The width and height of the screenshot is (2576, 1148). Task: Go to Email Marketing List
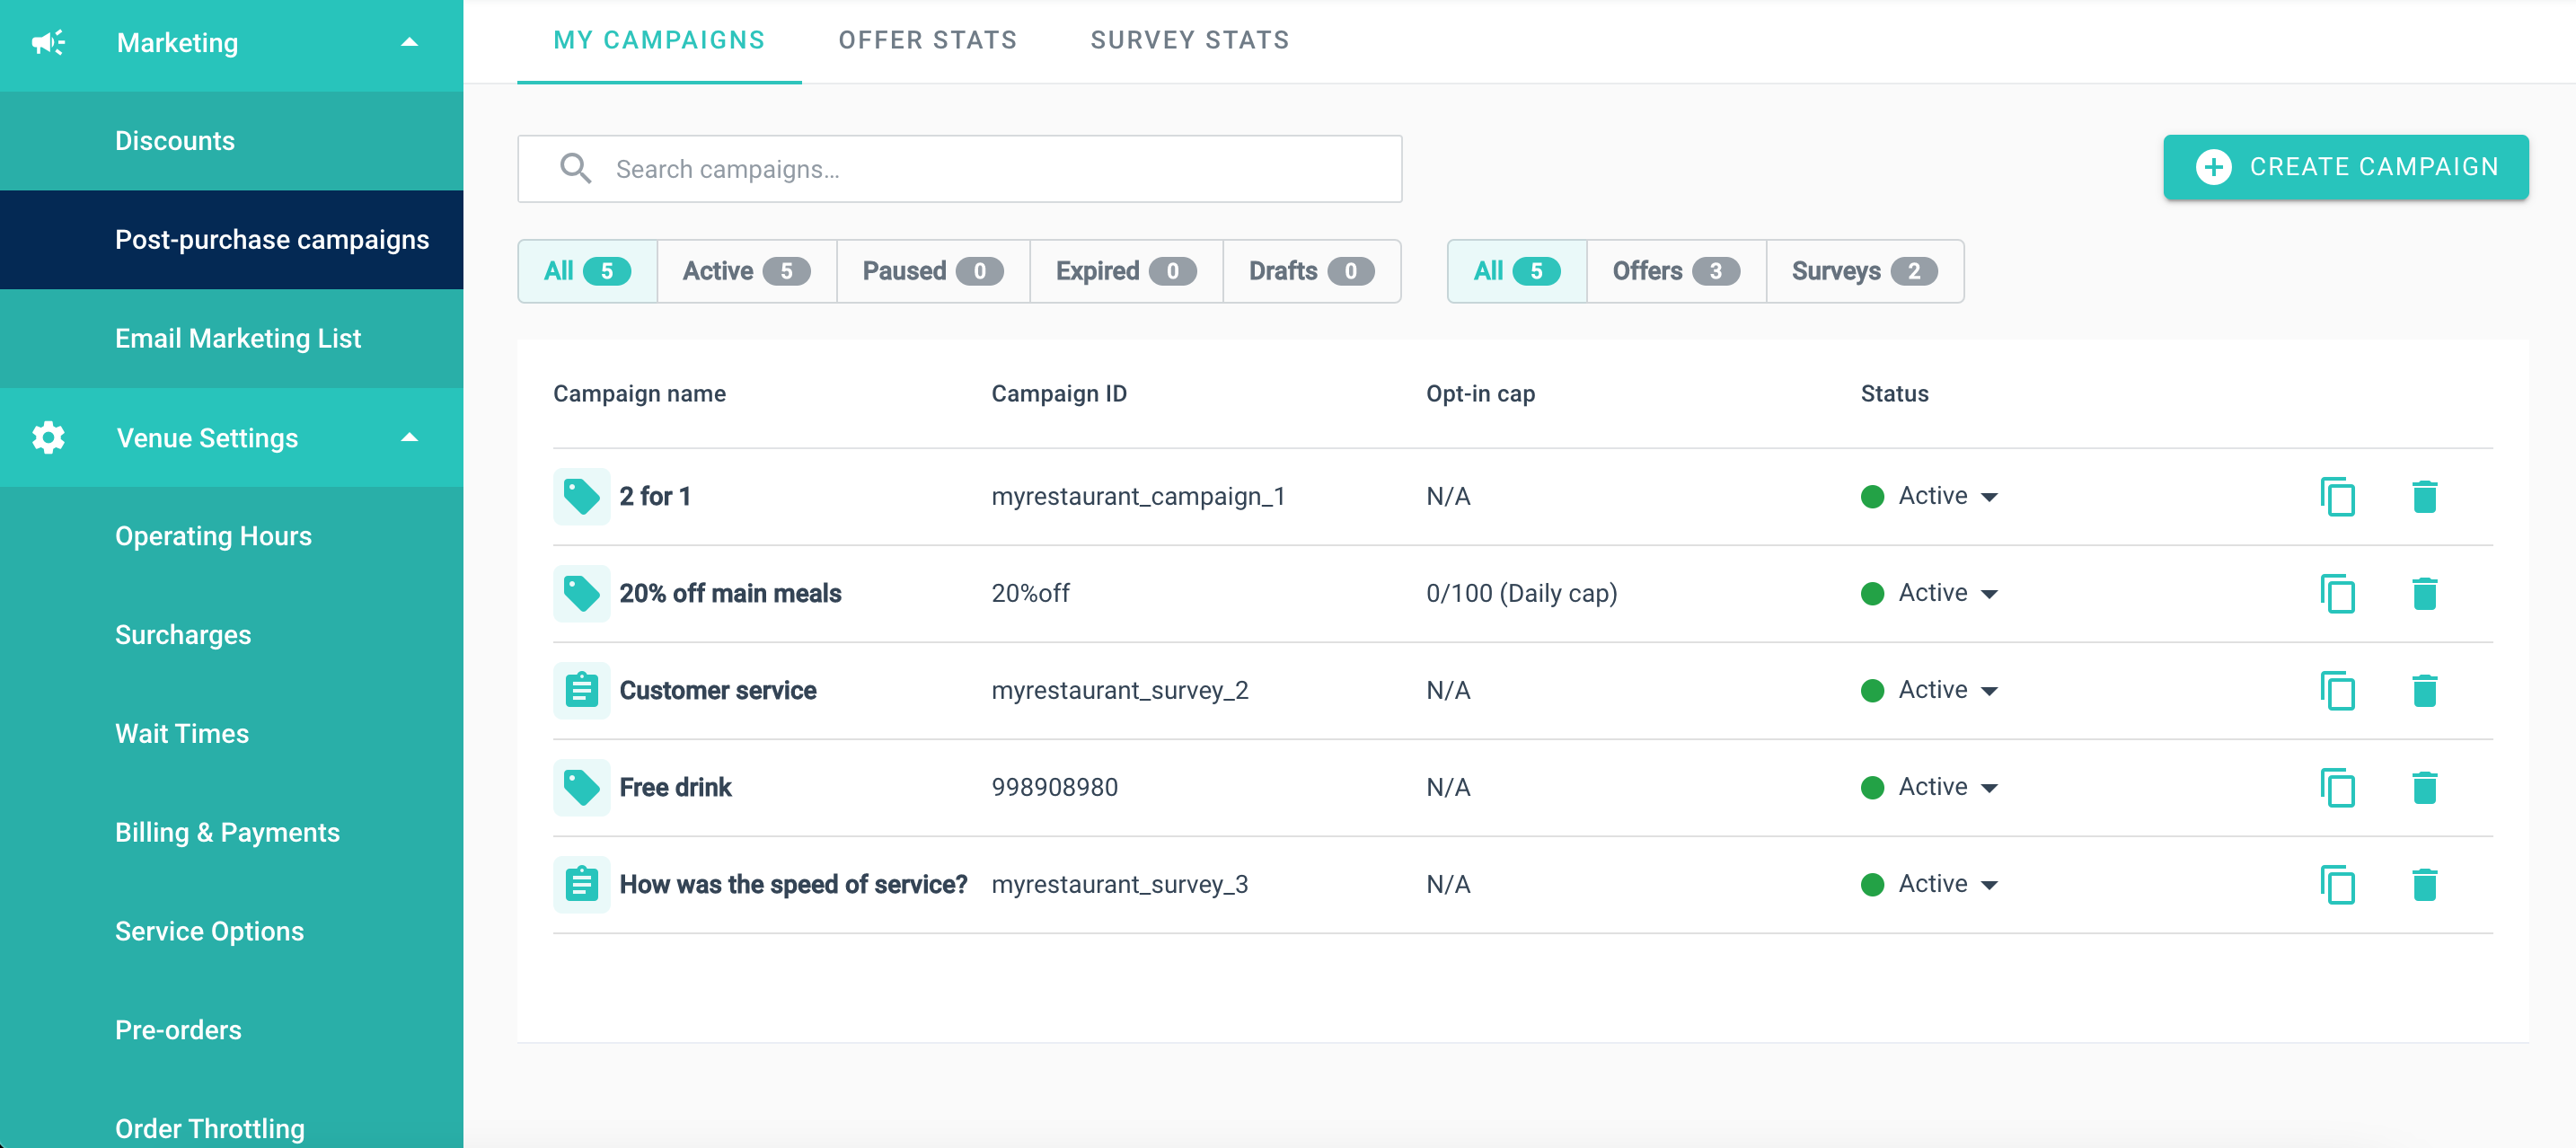(x=238, y=338)
